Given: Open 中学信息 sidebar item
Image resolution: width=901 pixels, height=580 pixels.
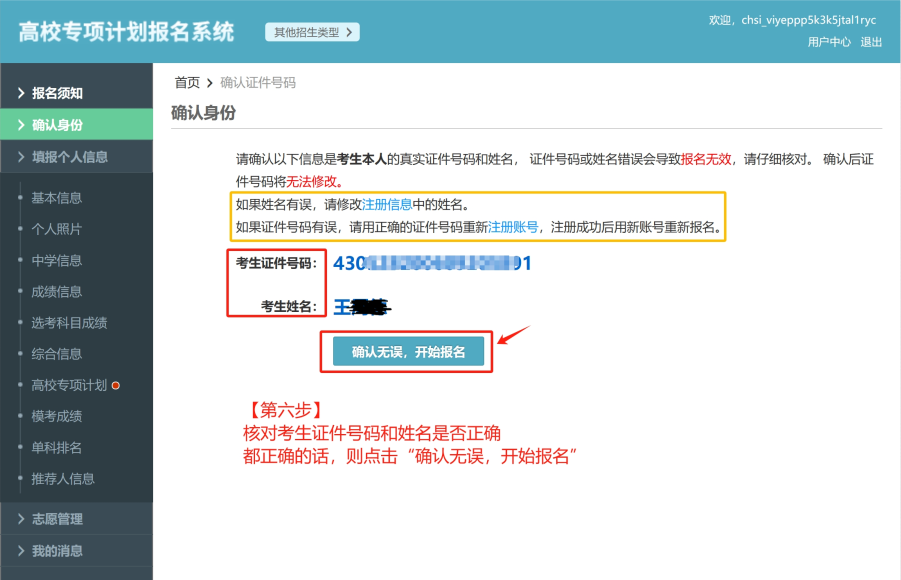Looking at the screenshot, I should 57,260.
